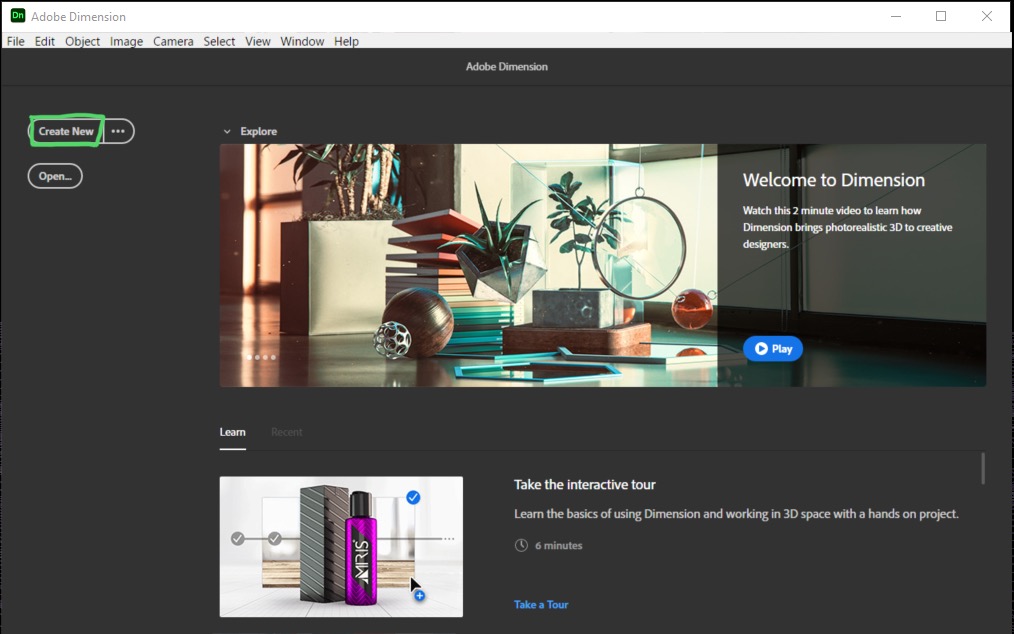Maximize the Adobe Dimension window
This screenshot has height=634, width=1014.
pos(941,16)
